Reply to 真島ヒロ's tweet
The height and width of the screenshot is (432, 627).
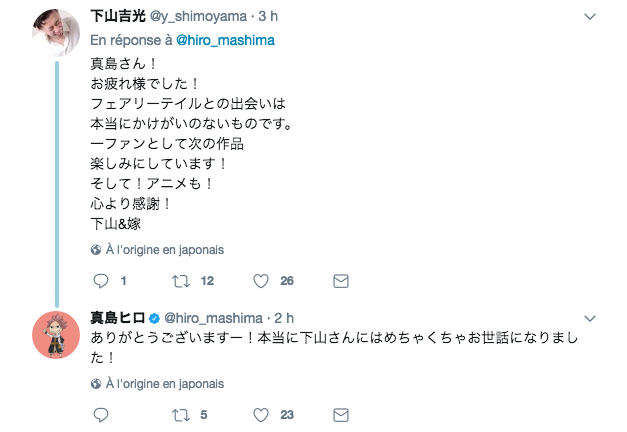coord(100,414)
